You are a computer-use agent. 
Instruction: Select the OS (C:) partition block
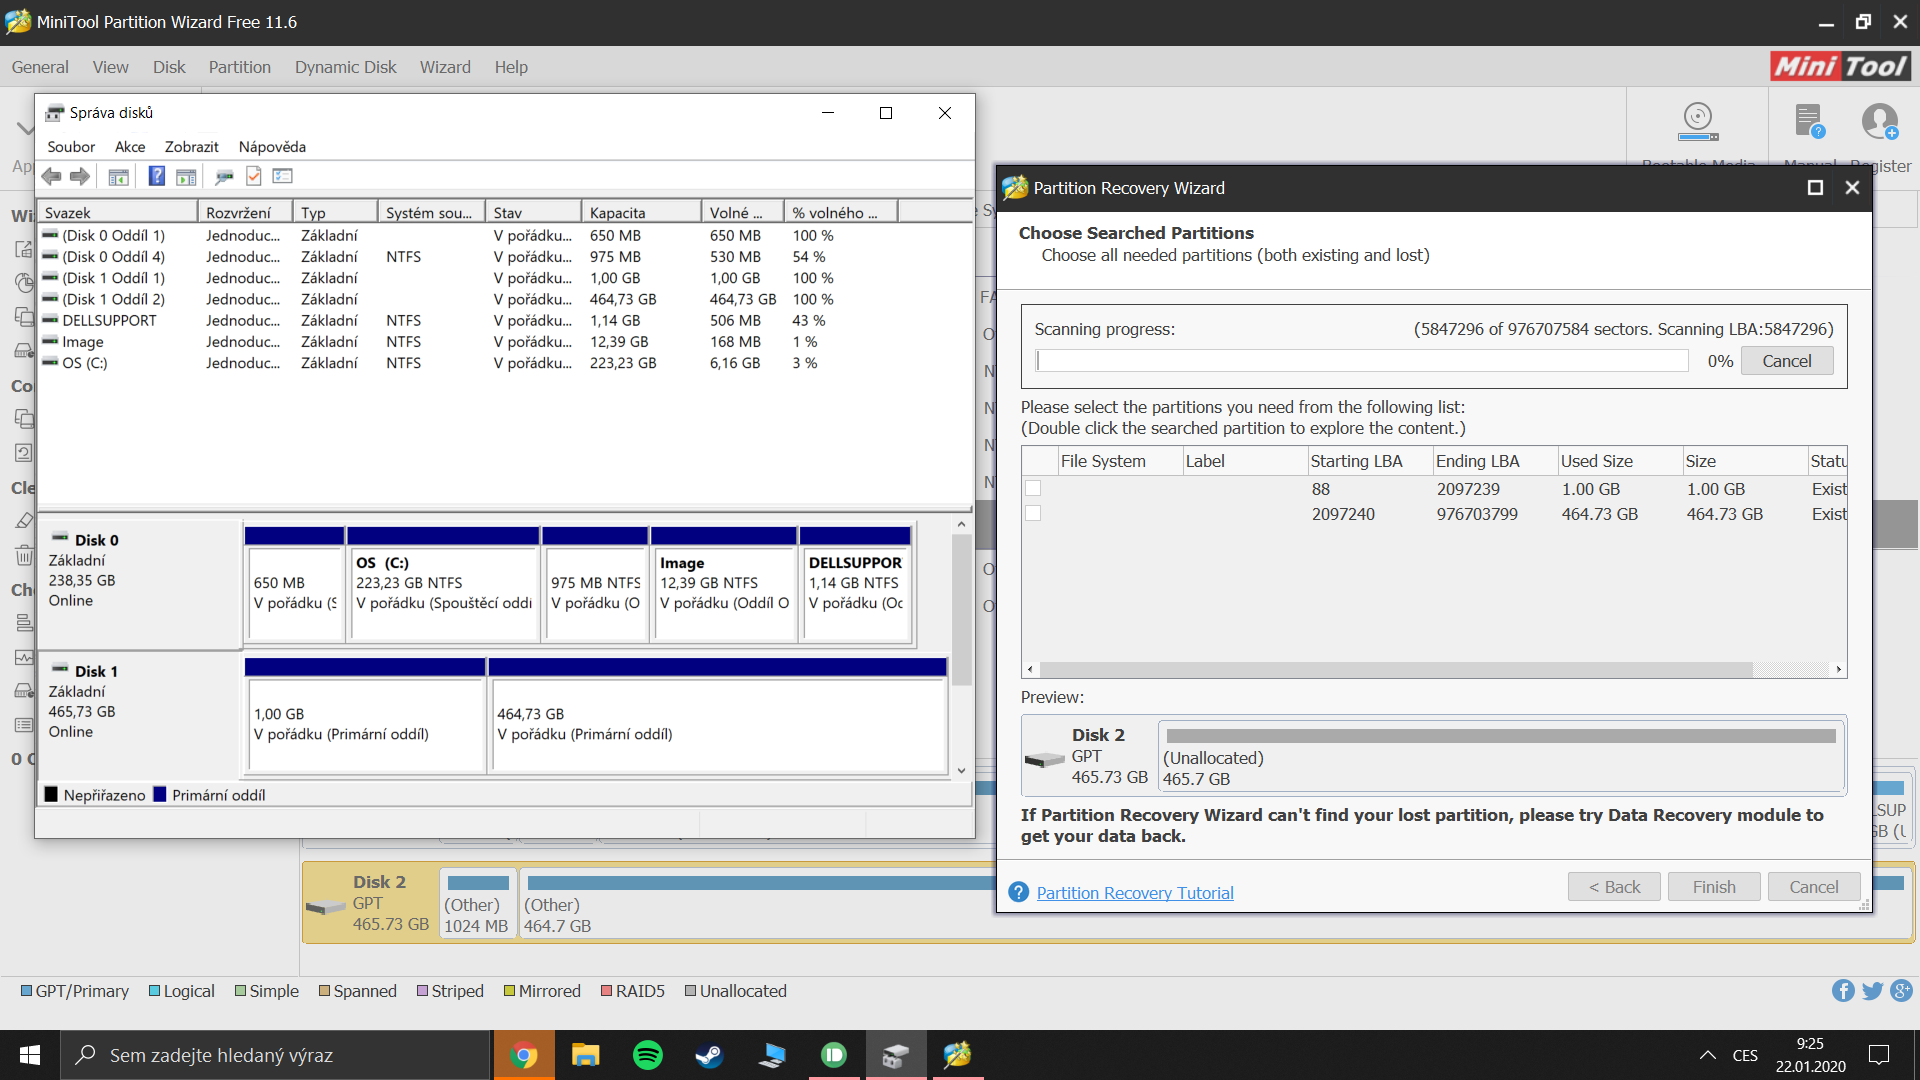443,583
